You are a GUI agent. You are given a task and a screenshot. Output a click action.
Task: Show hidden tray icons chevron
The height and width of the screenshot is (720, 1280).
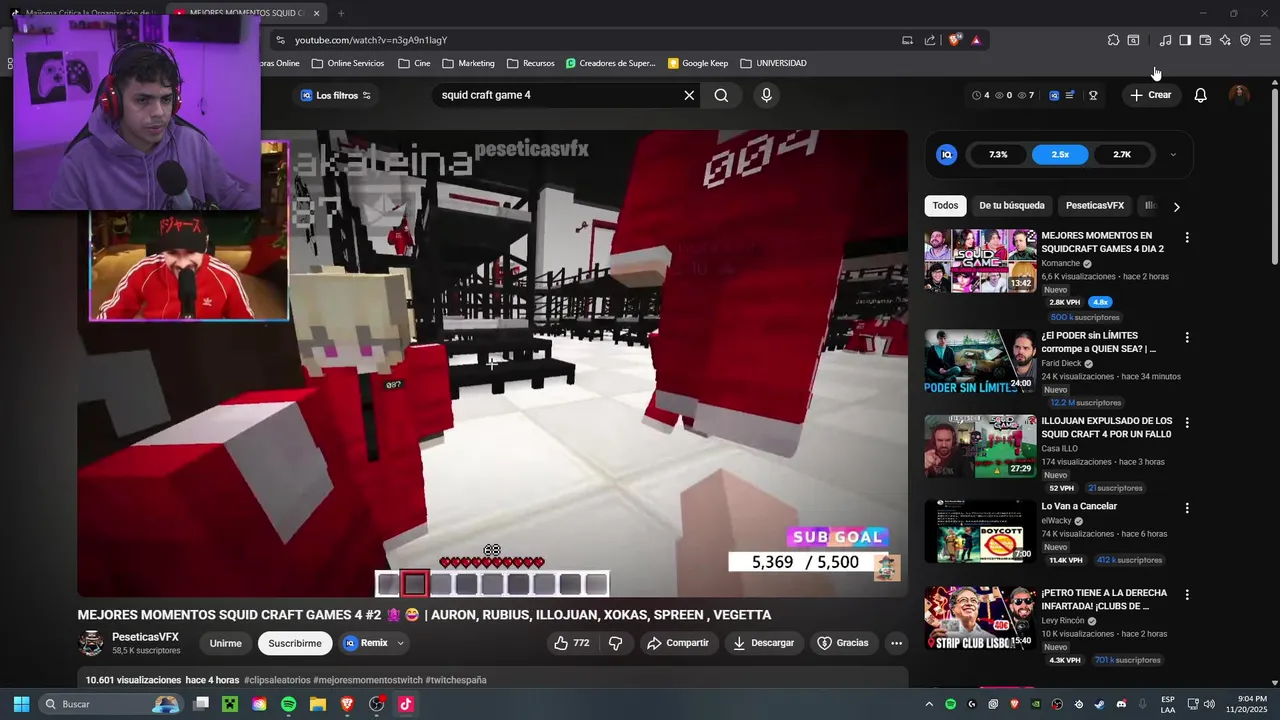pos(929,704)
